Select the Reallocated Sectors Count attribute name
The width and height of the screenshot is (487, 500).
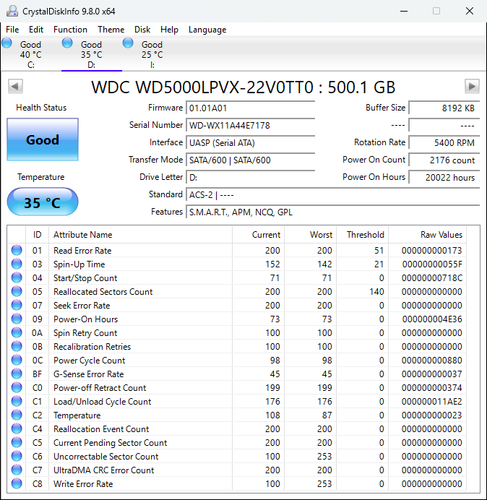pos(103,292)
